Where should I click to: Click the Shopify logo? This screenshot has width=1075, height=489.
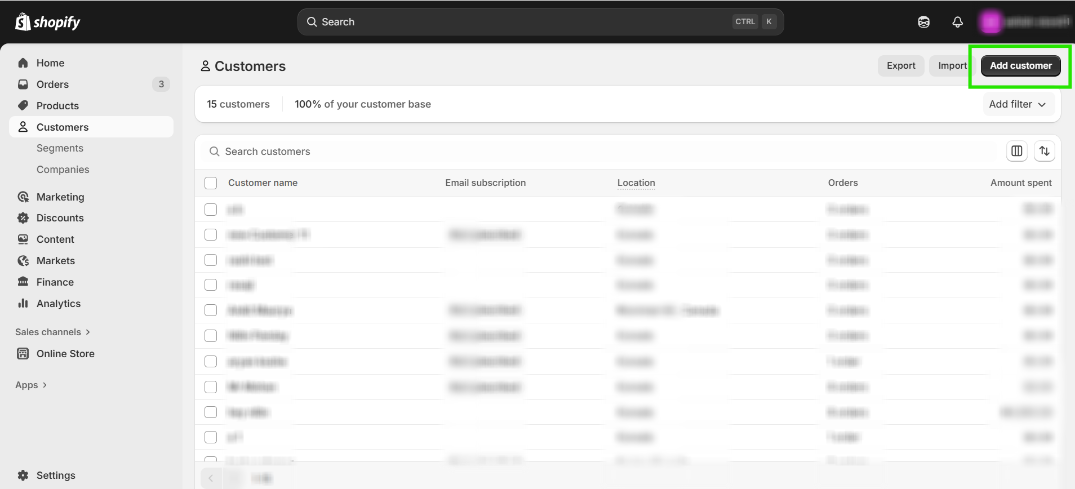(47, 22)
